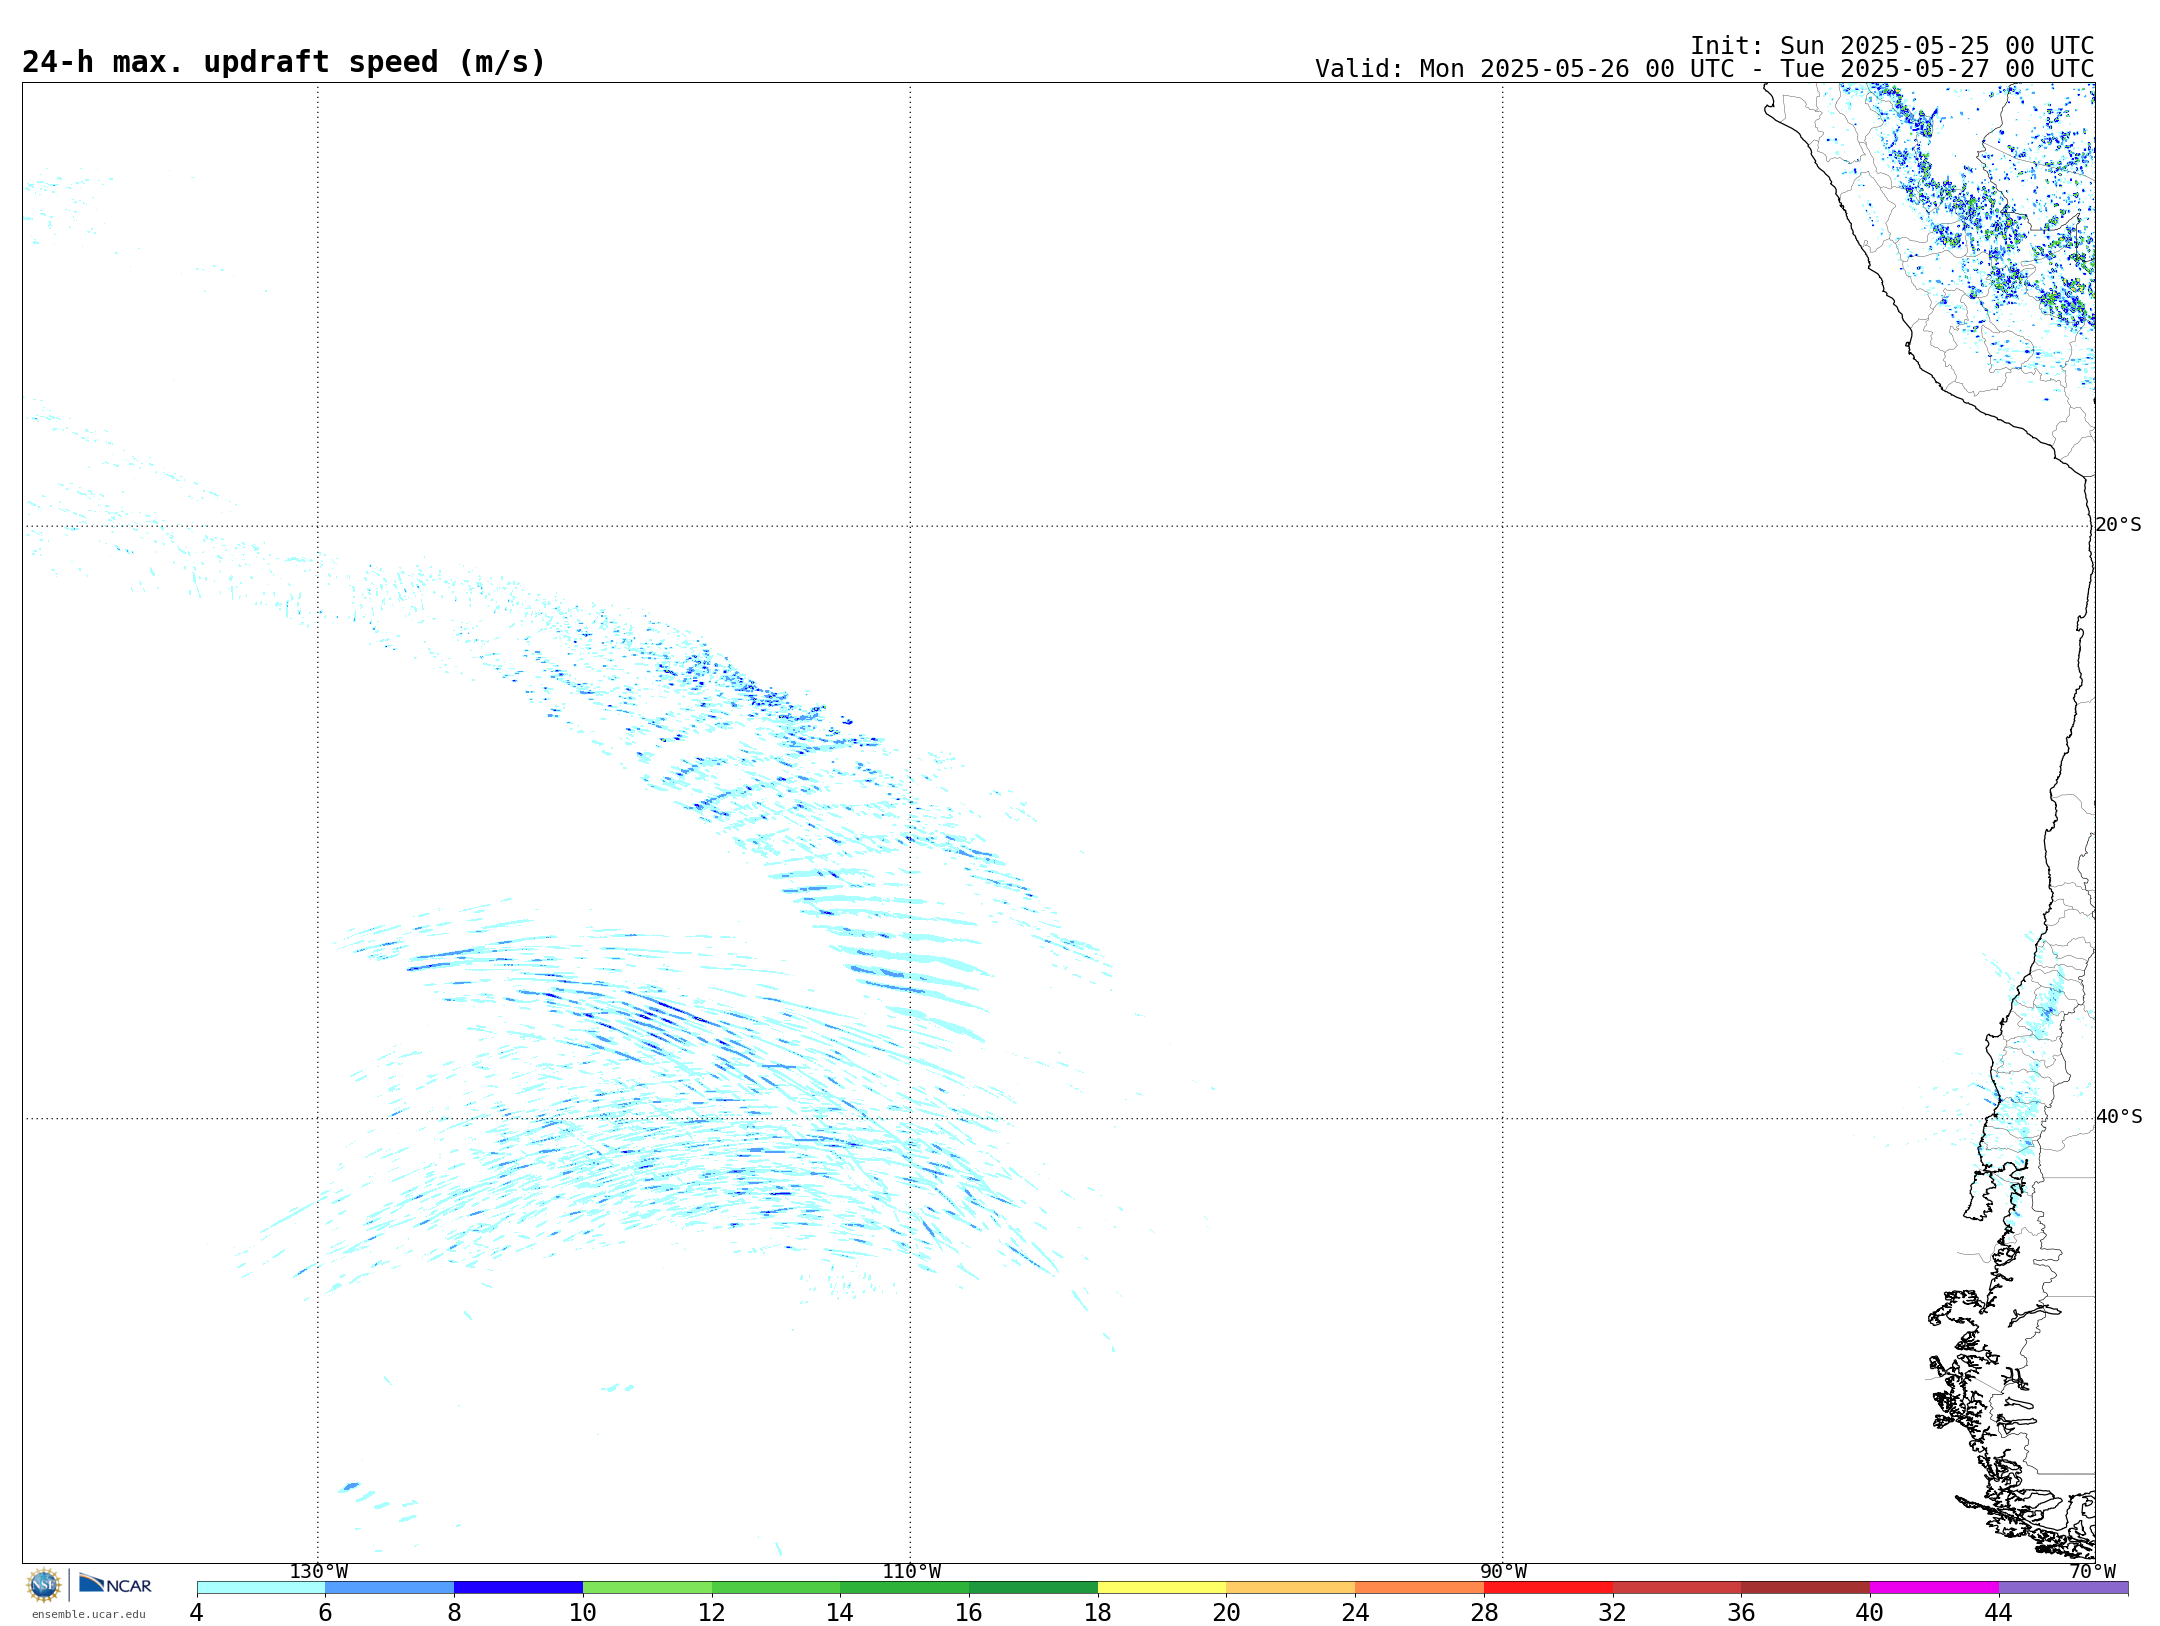Click the 130°W longitude label
2160x1626 pixels.
319,1572
